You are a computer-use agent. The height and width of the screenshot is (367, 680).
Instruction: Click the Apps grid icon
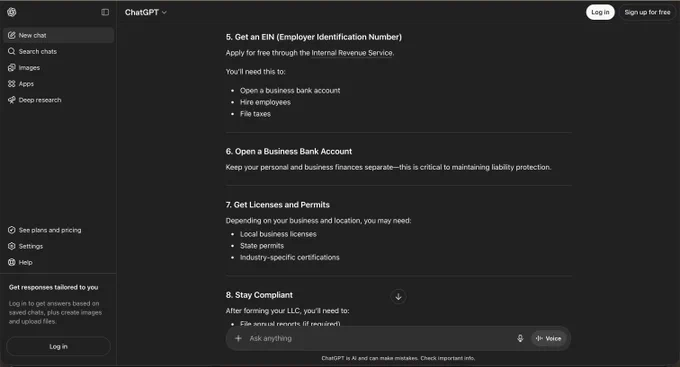coord(12,84)
